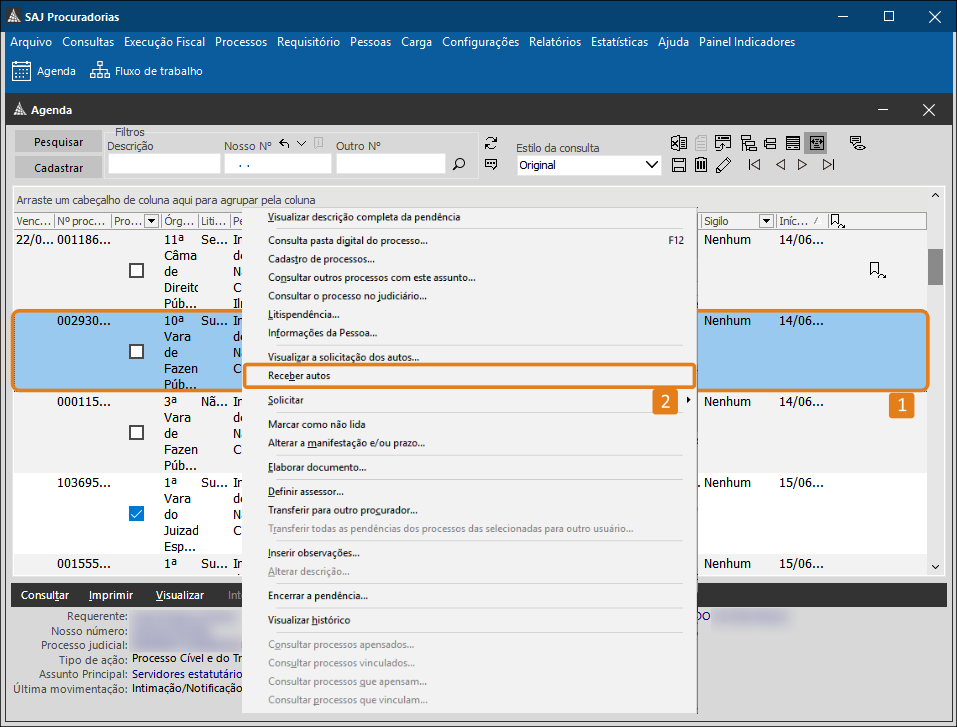
Task: Go to the first record arrow
Action: point(755,164)
